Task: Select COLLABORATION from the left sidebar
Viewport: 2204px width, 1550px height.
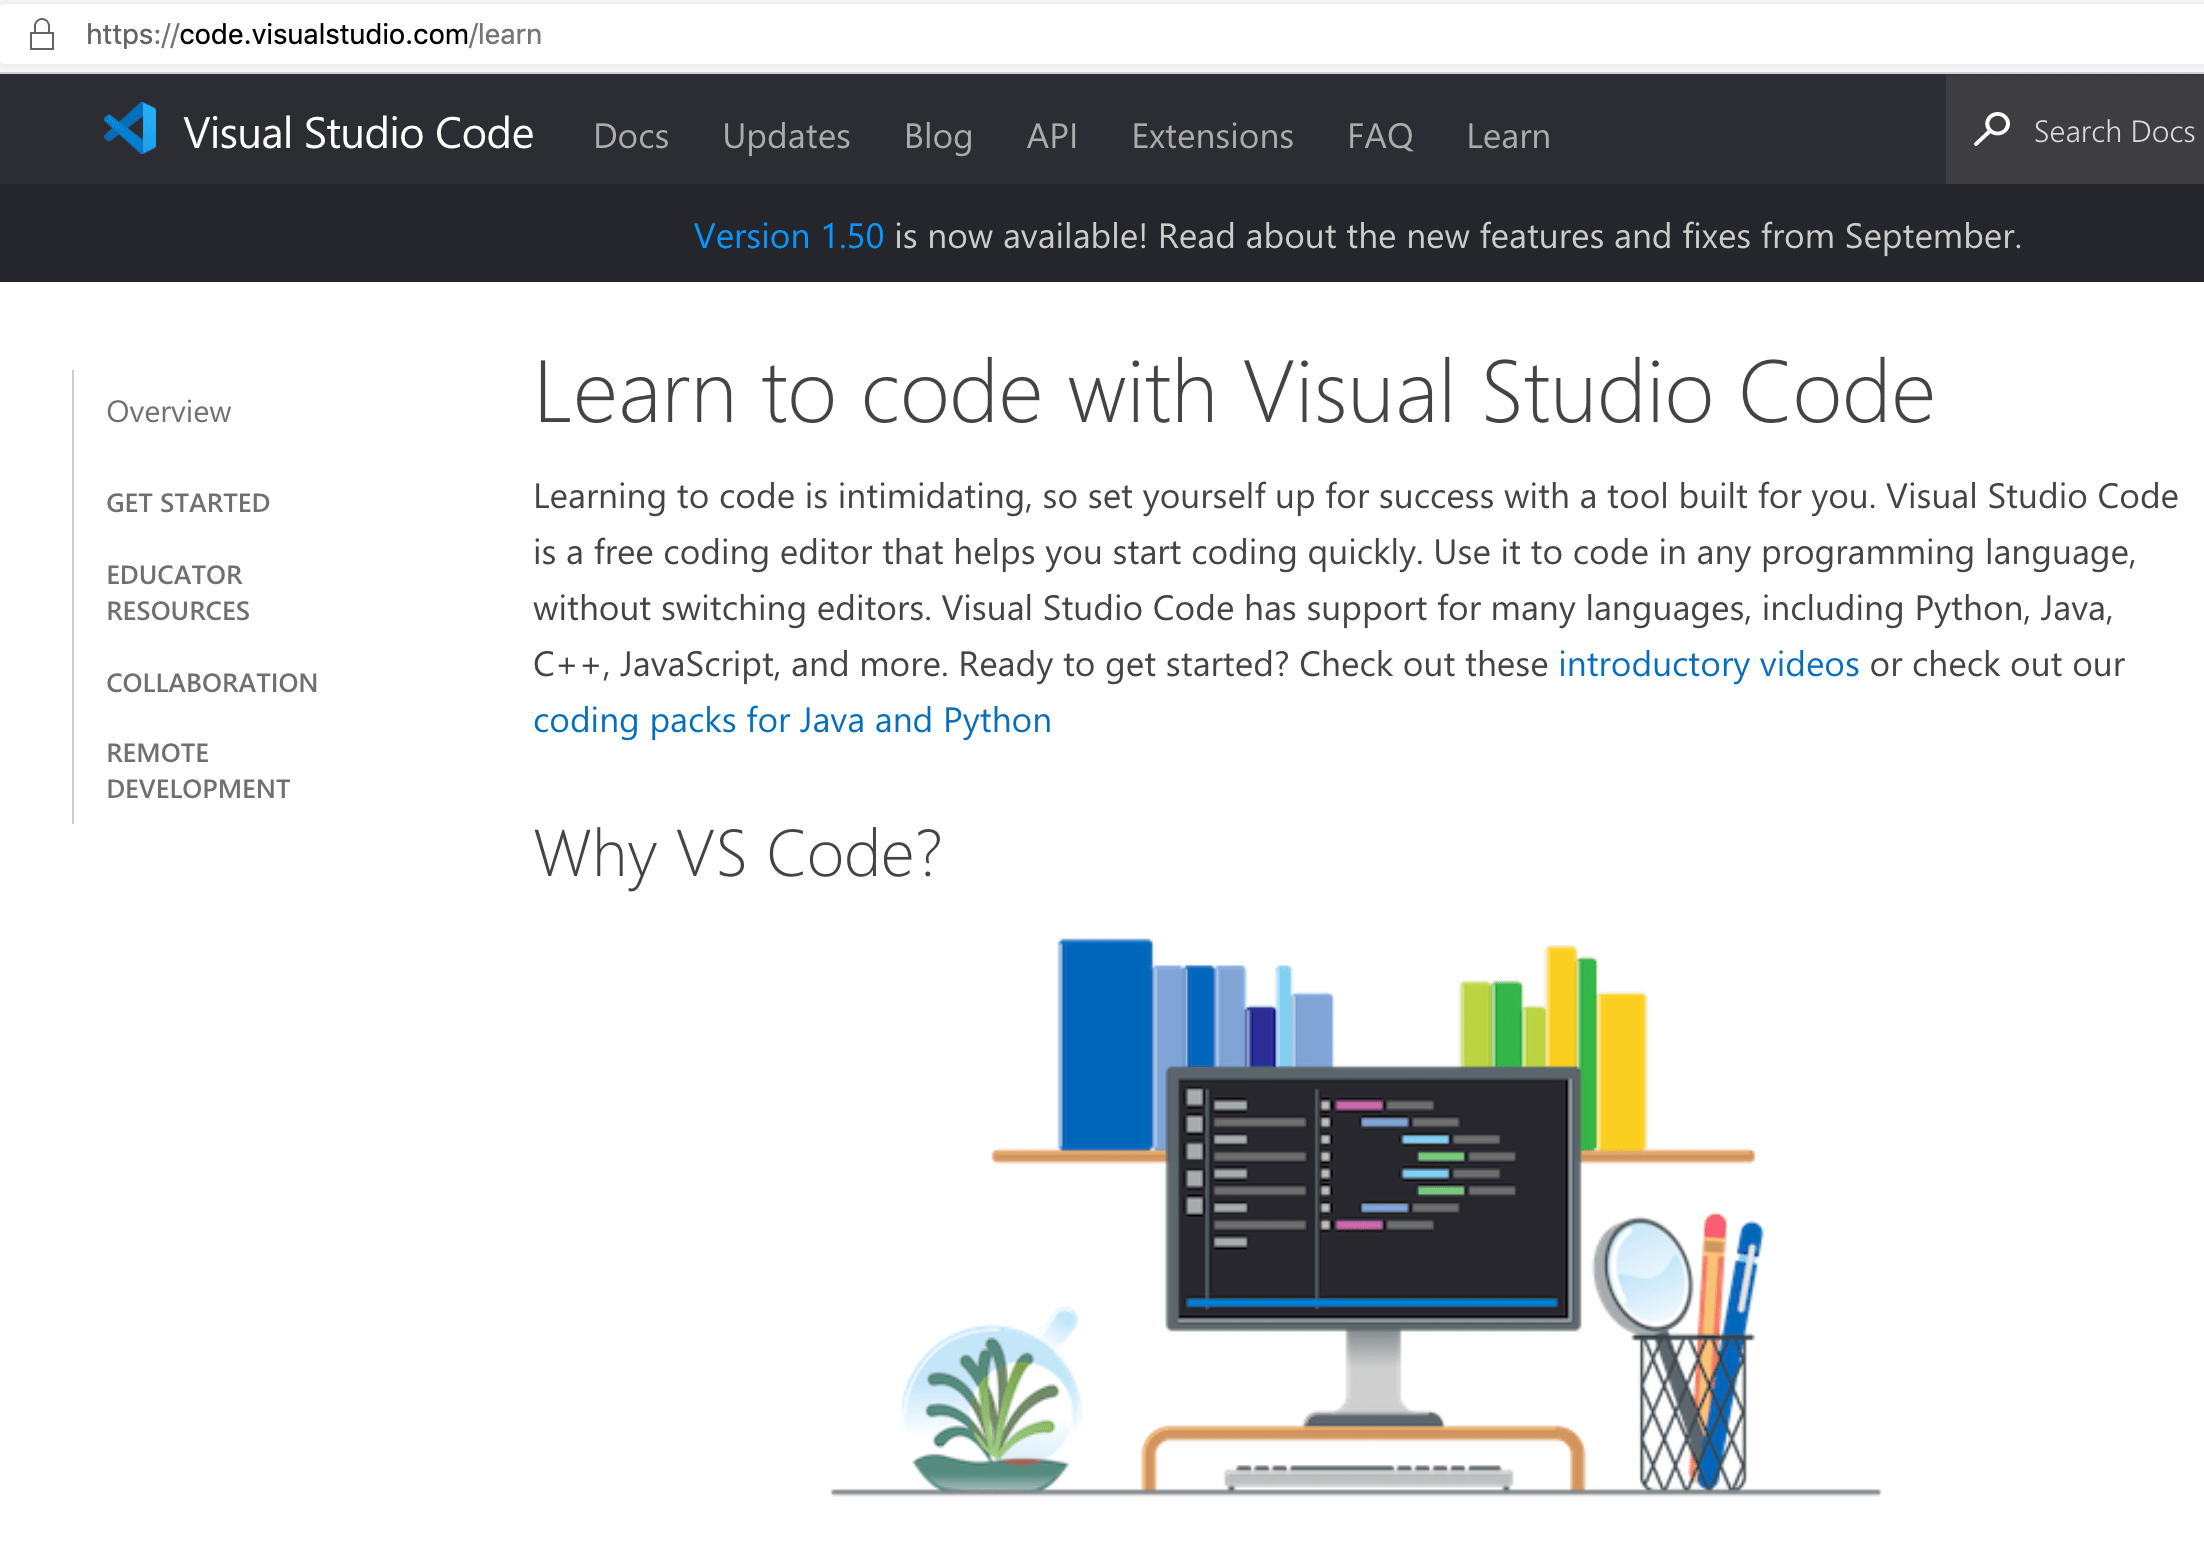Action: [212, 682]
